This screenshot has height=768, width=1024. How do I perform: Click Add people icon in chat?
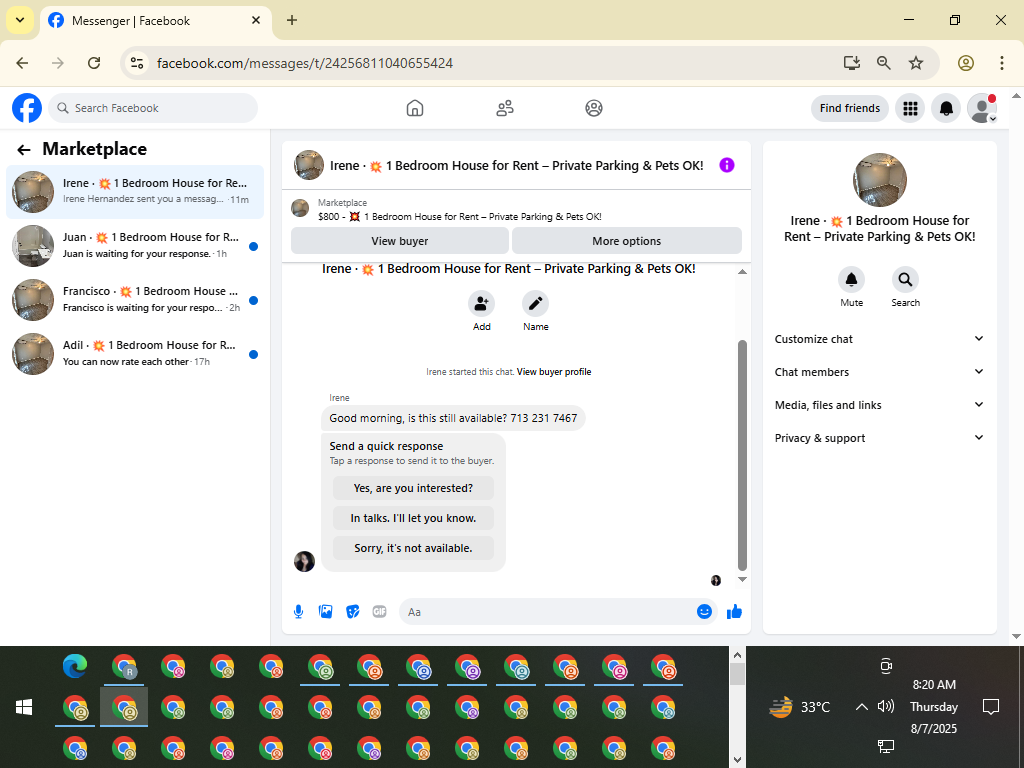coord(481,304)
